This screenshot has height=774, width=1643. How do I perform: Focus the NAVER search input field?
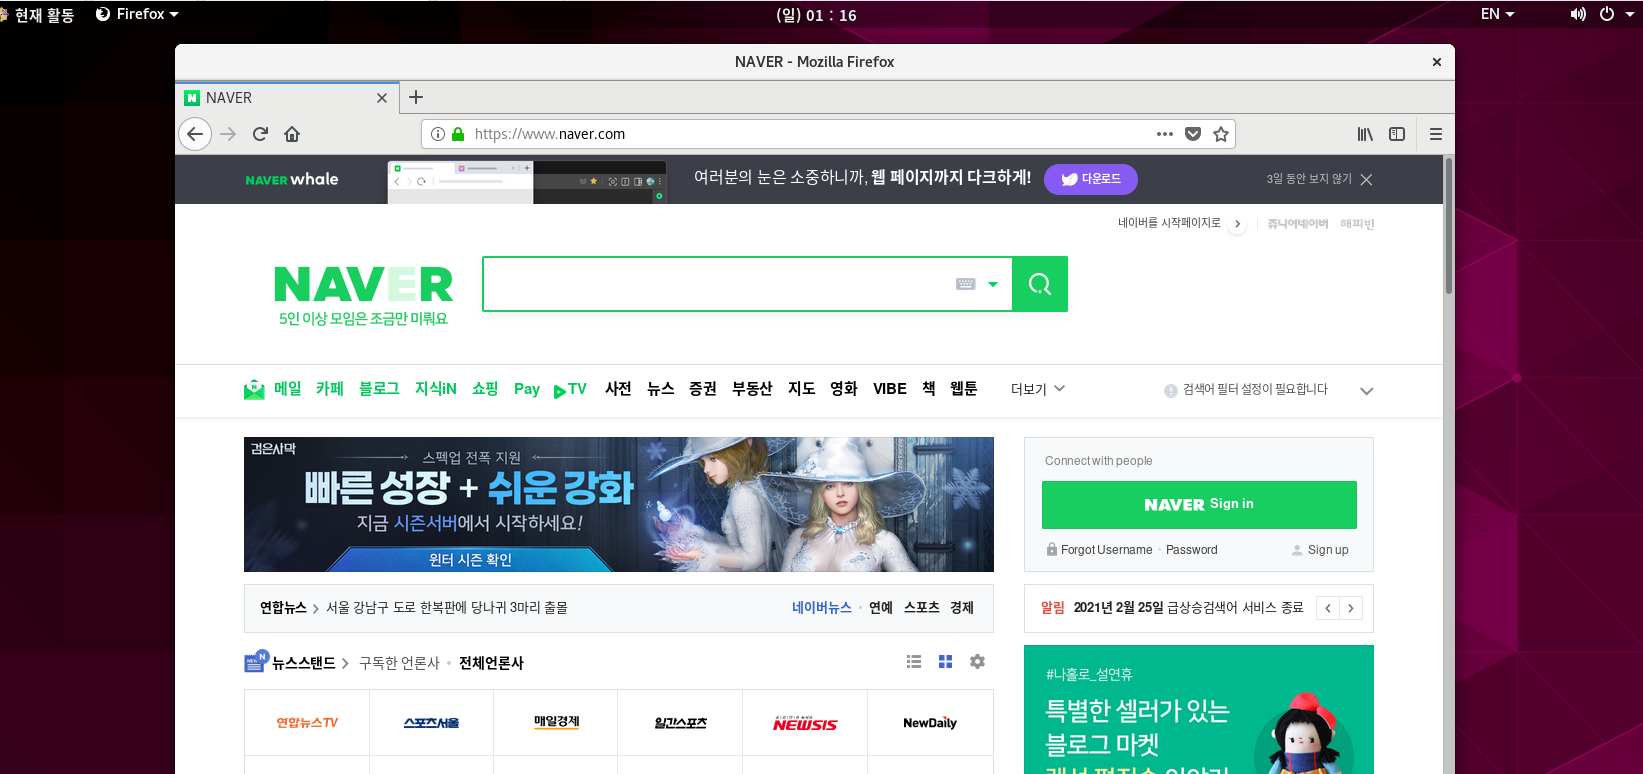pyautogui.click(x=718, y=284)
